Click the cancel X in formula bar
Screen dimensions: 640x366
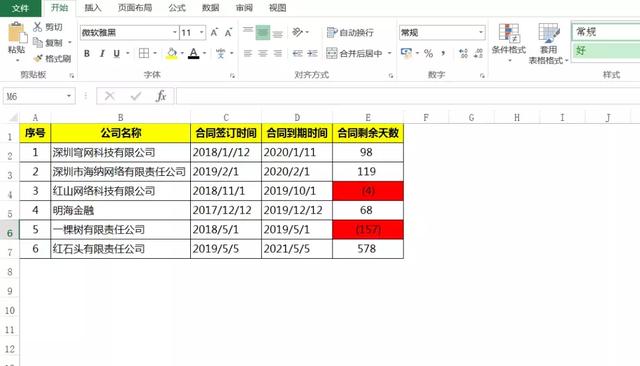[109, 96]
